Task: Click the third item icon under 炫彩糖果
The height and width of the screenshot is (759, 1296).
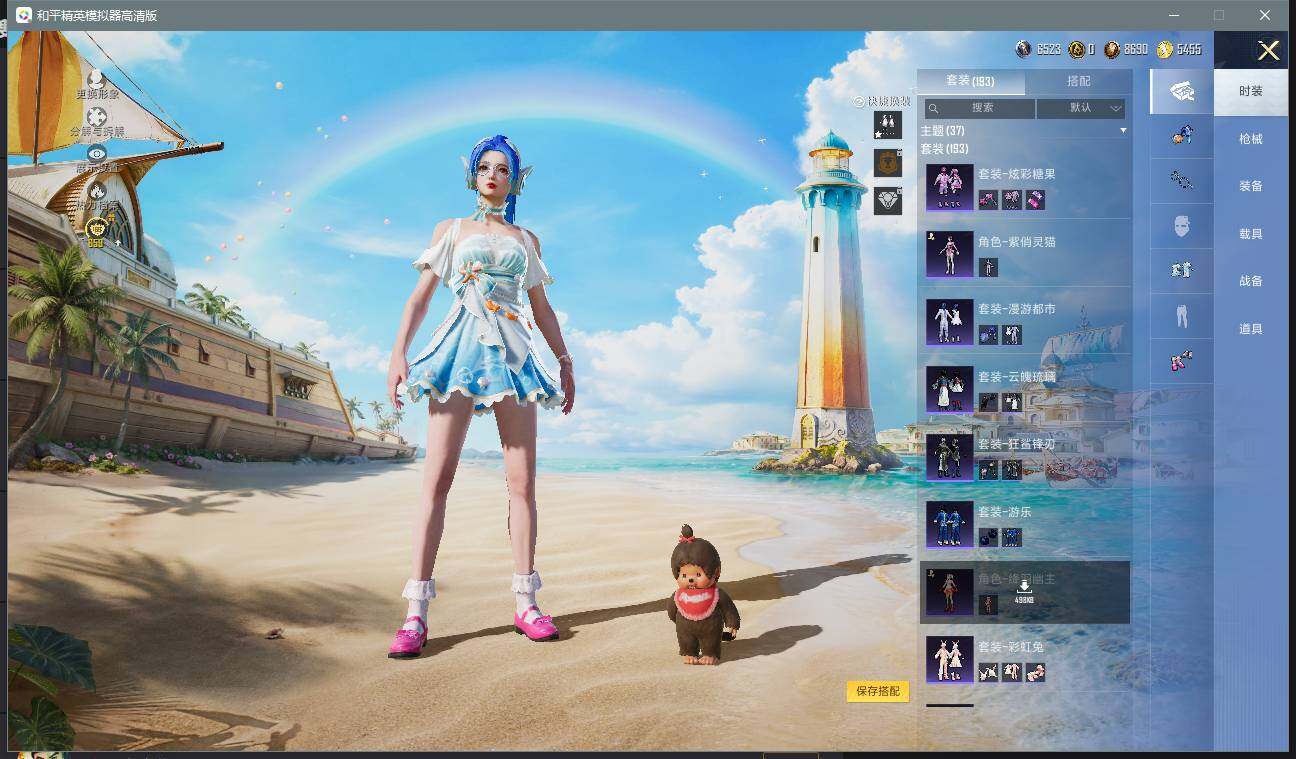Action: point(1036,200)
